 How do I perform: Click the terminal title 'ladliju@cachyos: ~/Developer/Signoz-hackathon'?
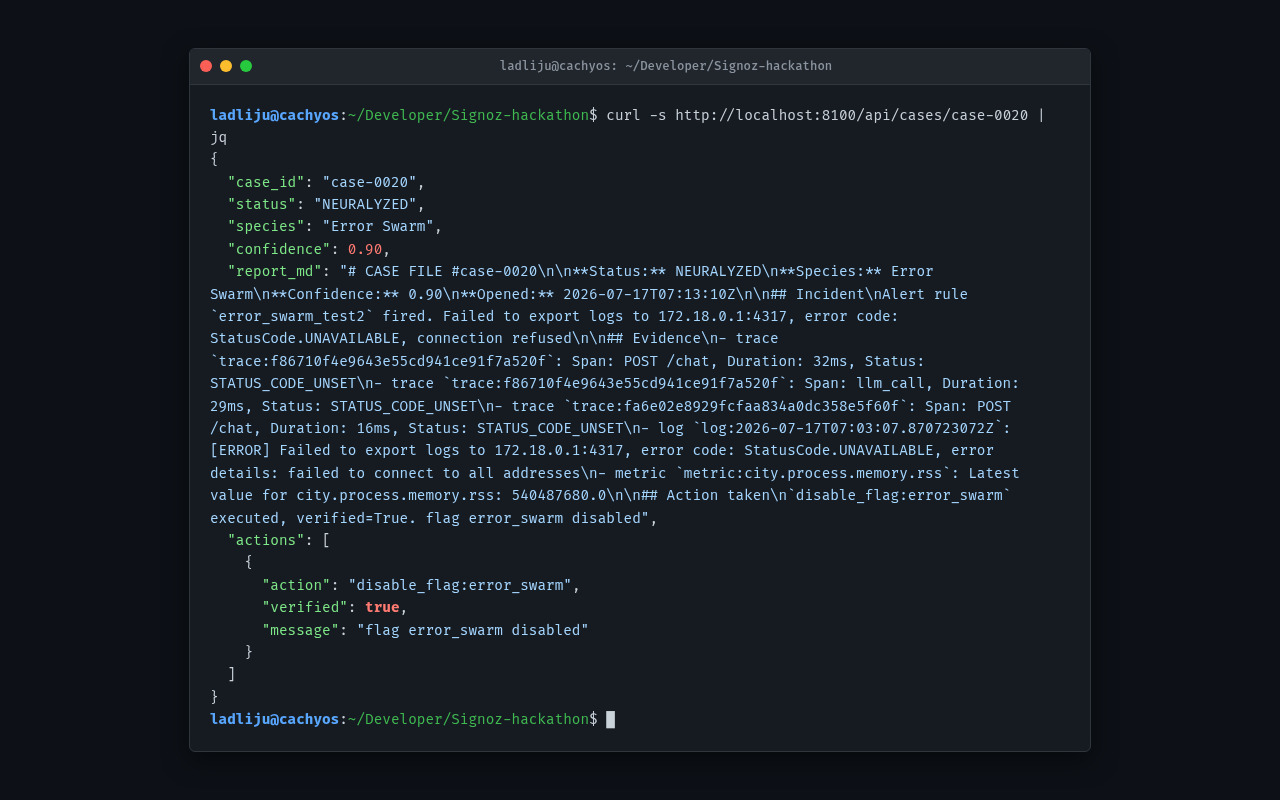[x=666, y=66]
